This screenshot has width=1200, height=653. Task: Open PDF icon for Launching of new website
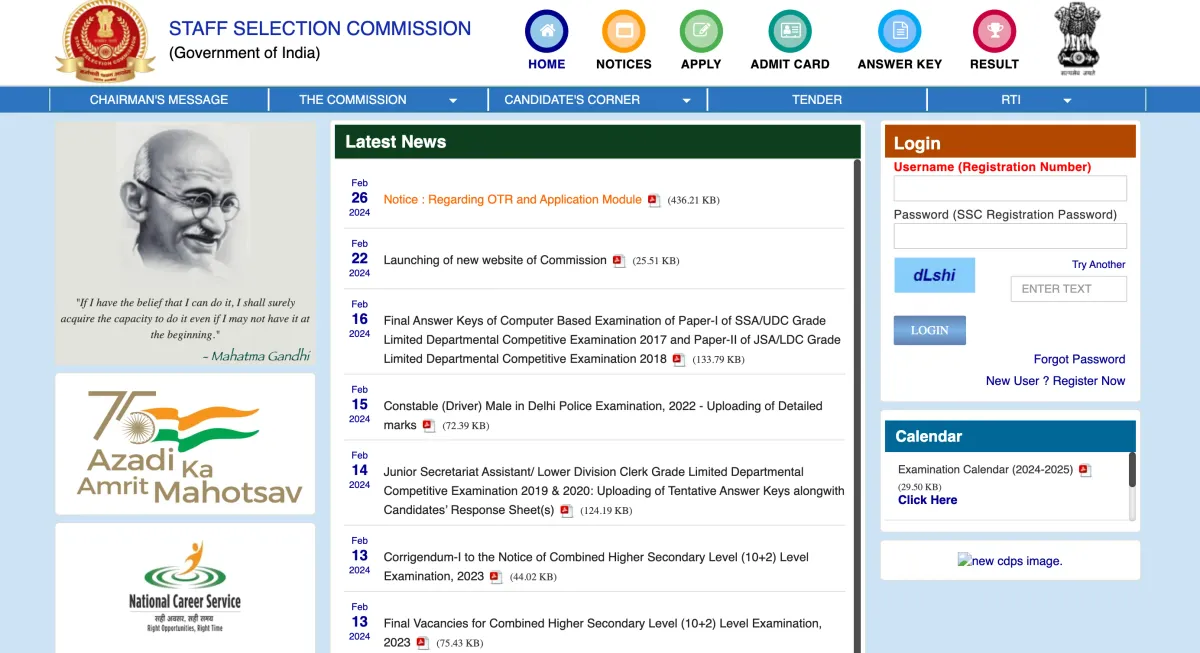pyautogui.click(x=619, y=261)
